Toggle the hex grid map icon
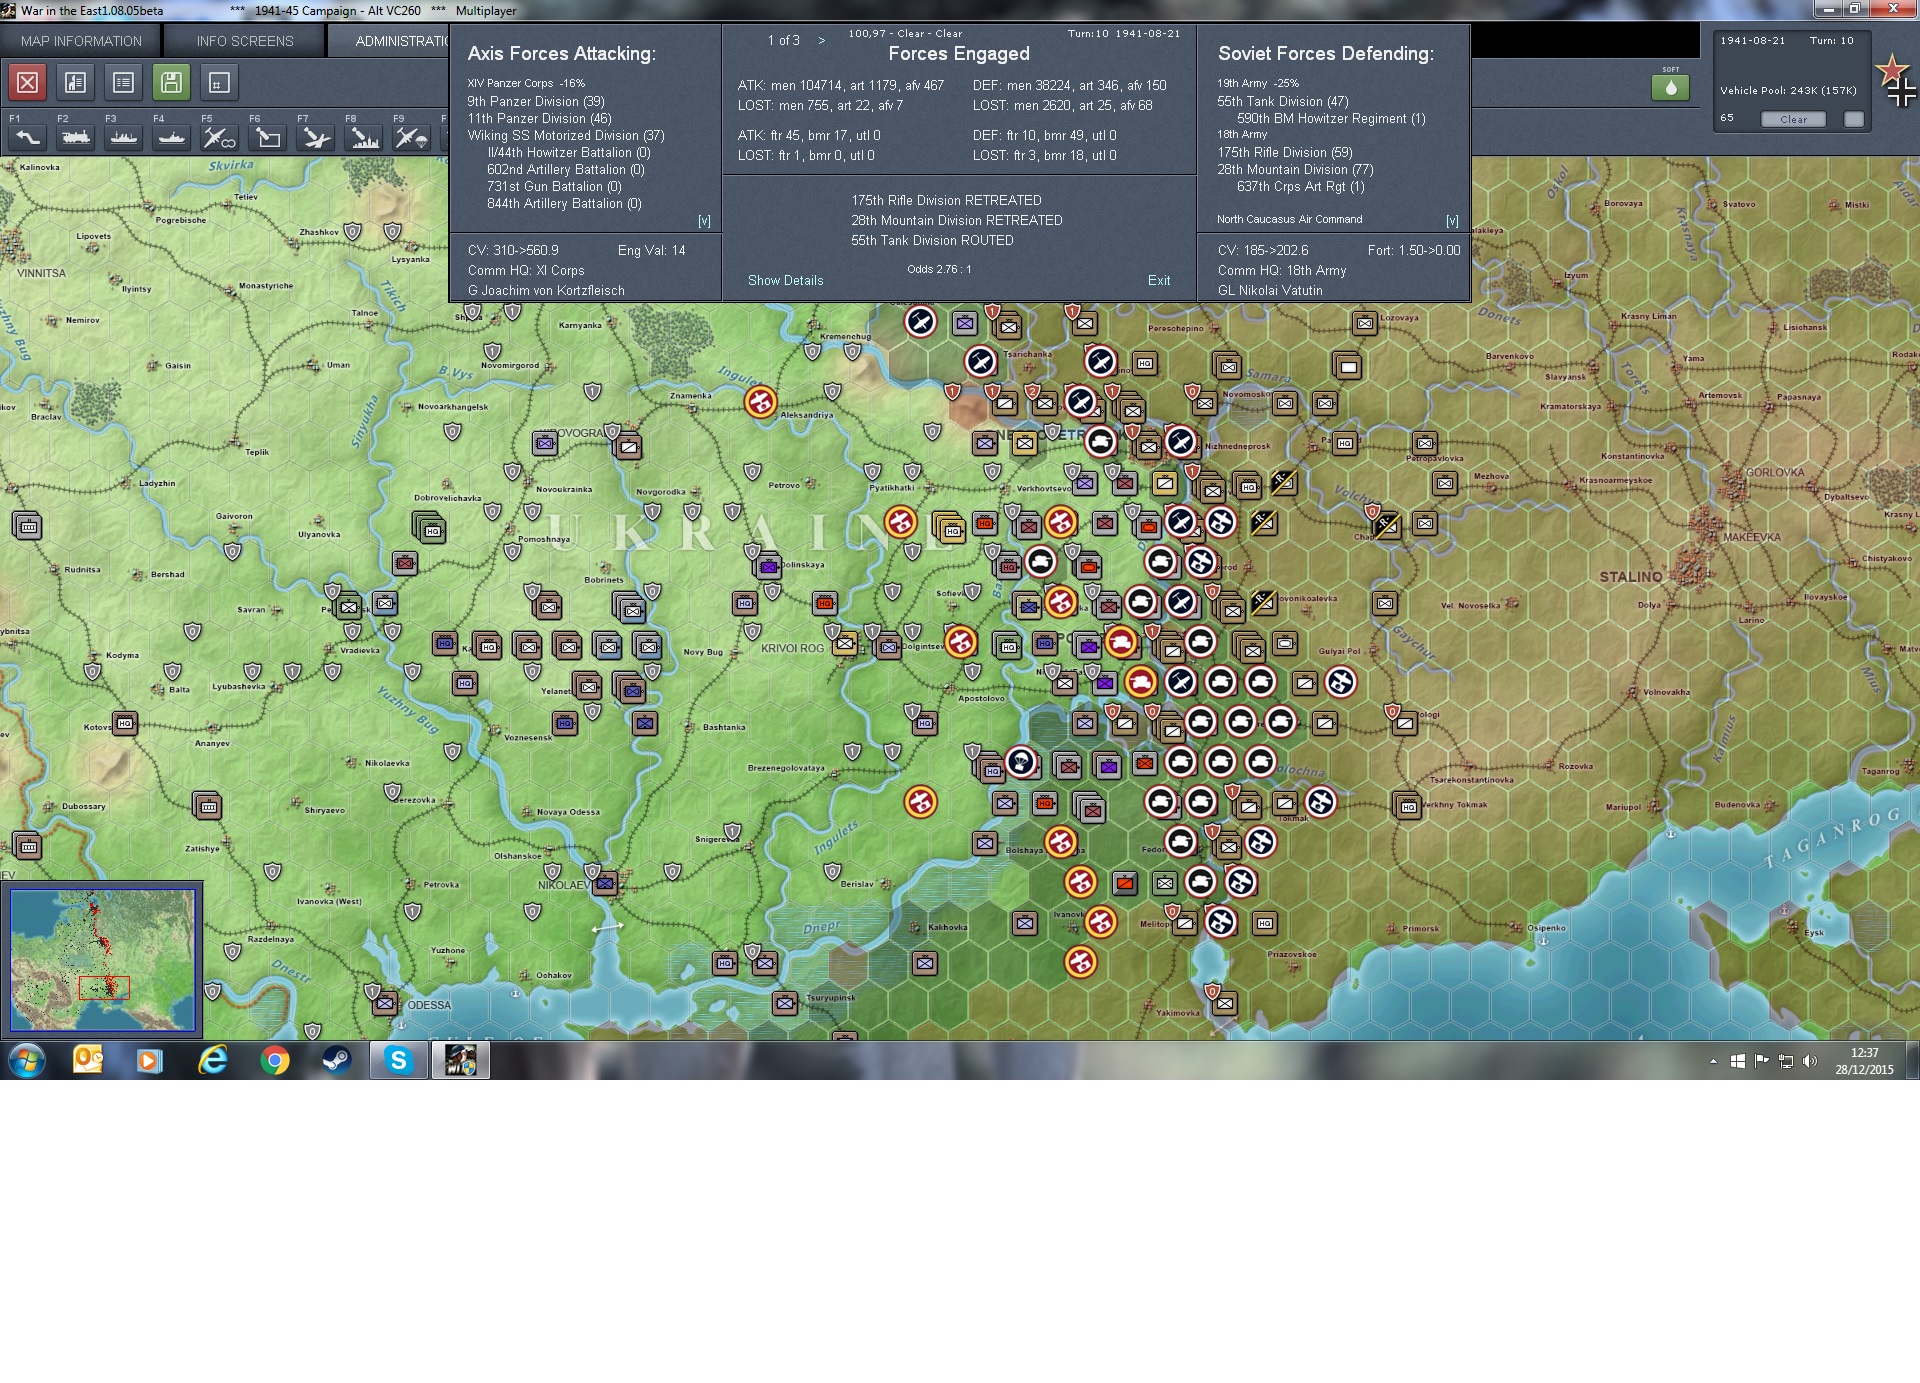 (x=219, y=83)
